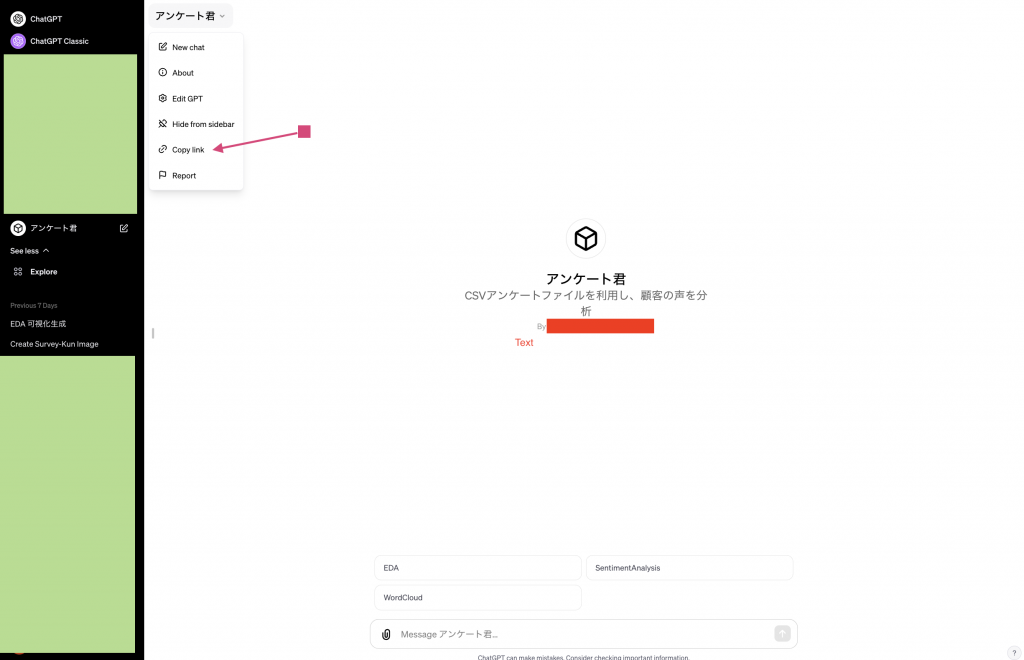The width and height of the screenshot is (1024, 660).
Task: Click the EDA conversation starter
Action: [x=477, y=568]
